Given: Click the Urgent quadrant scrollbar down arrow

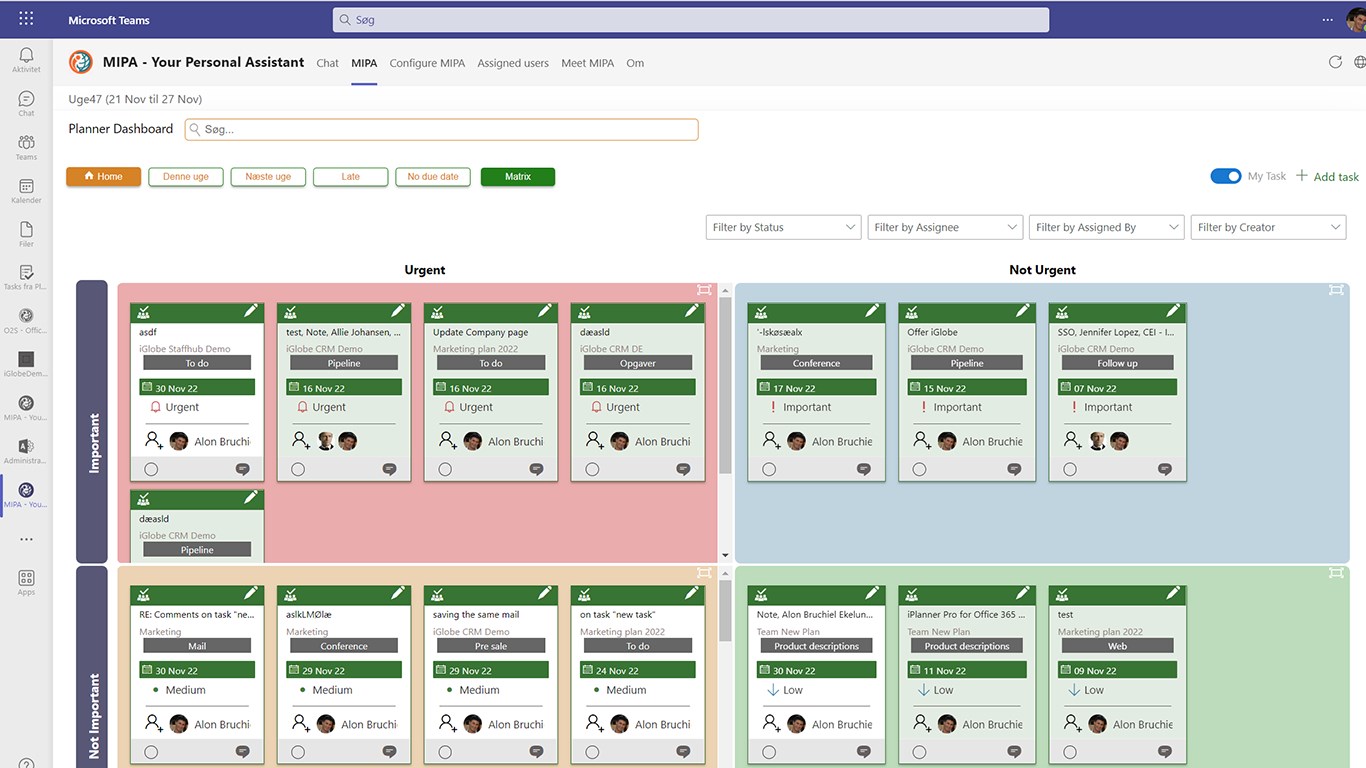Looking at the screenshot, I should [725, 555].
